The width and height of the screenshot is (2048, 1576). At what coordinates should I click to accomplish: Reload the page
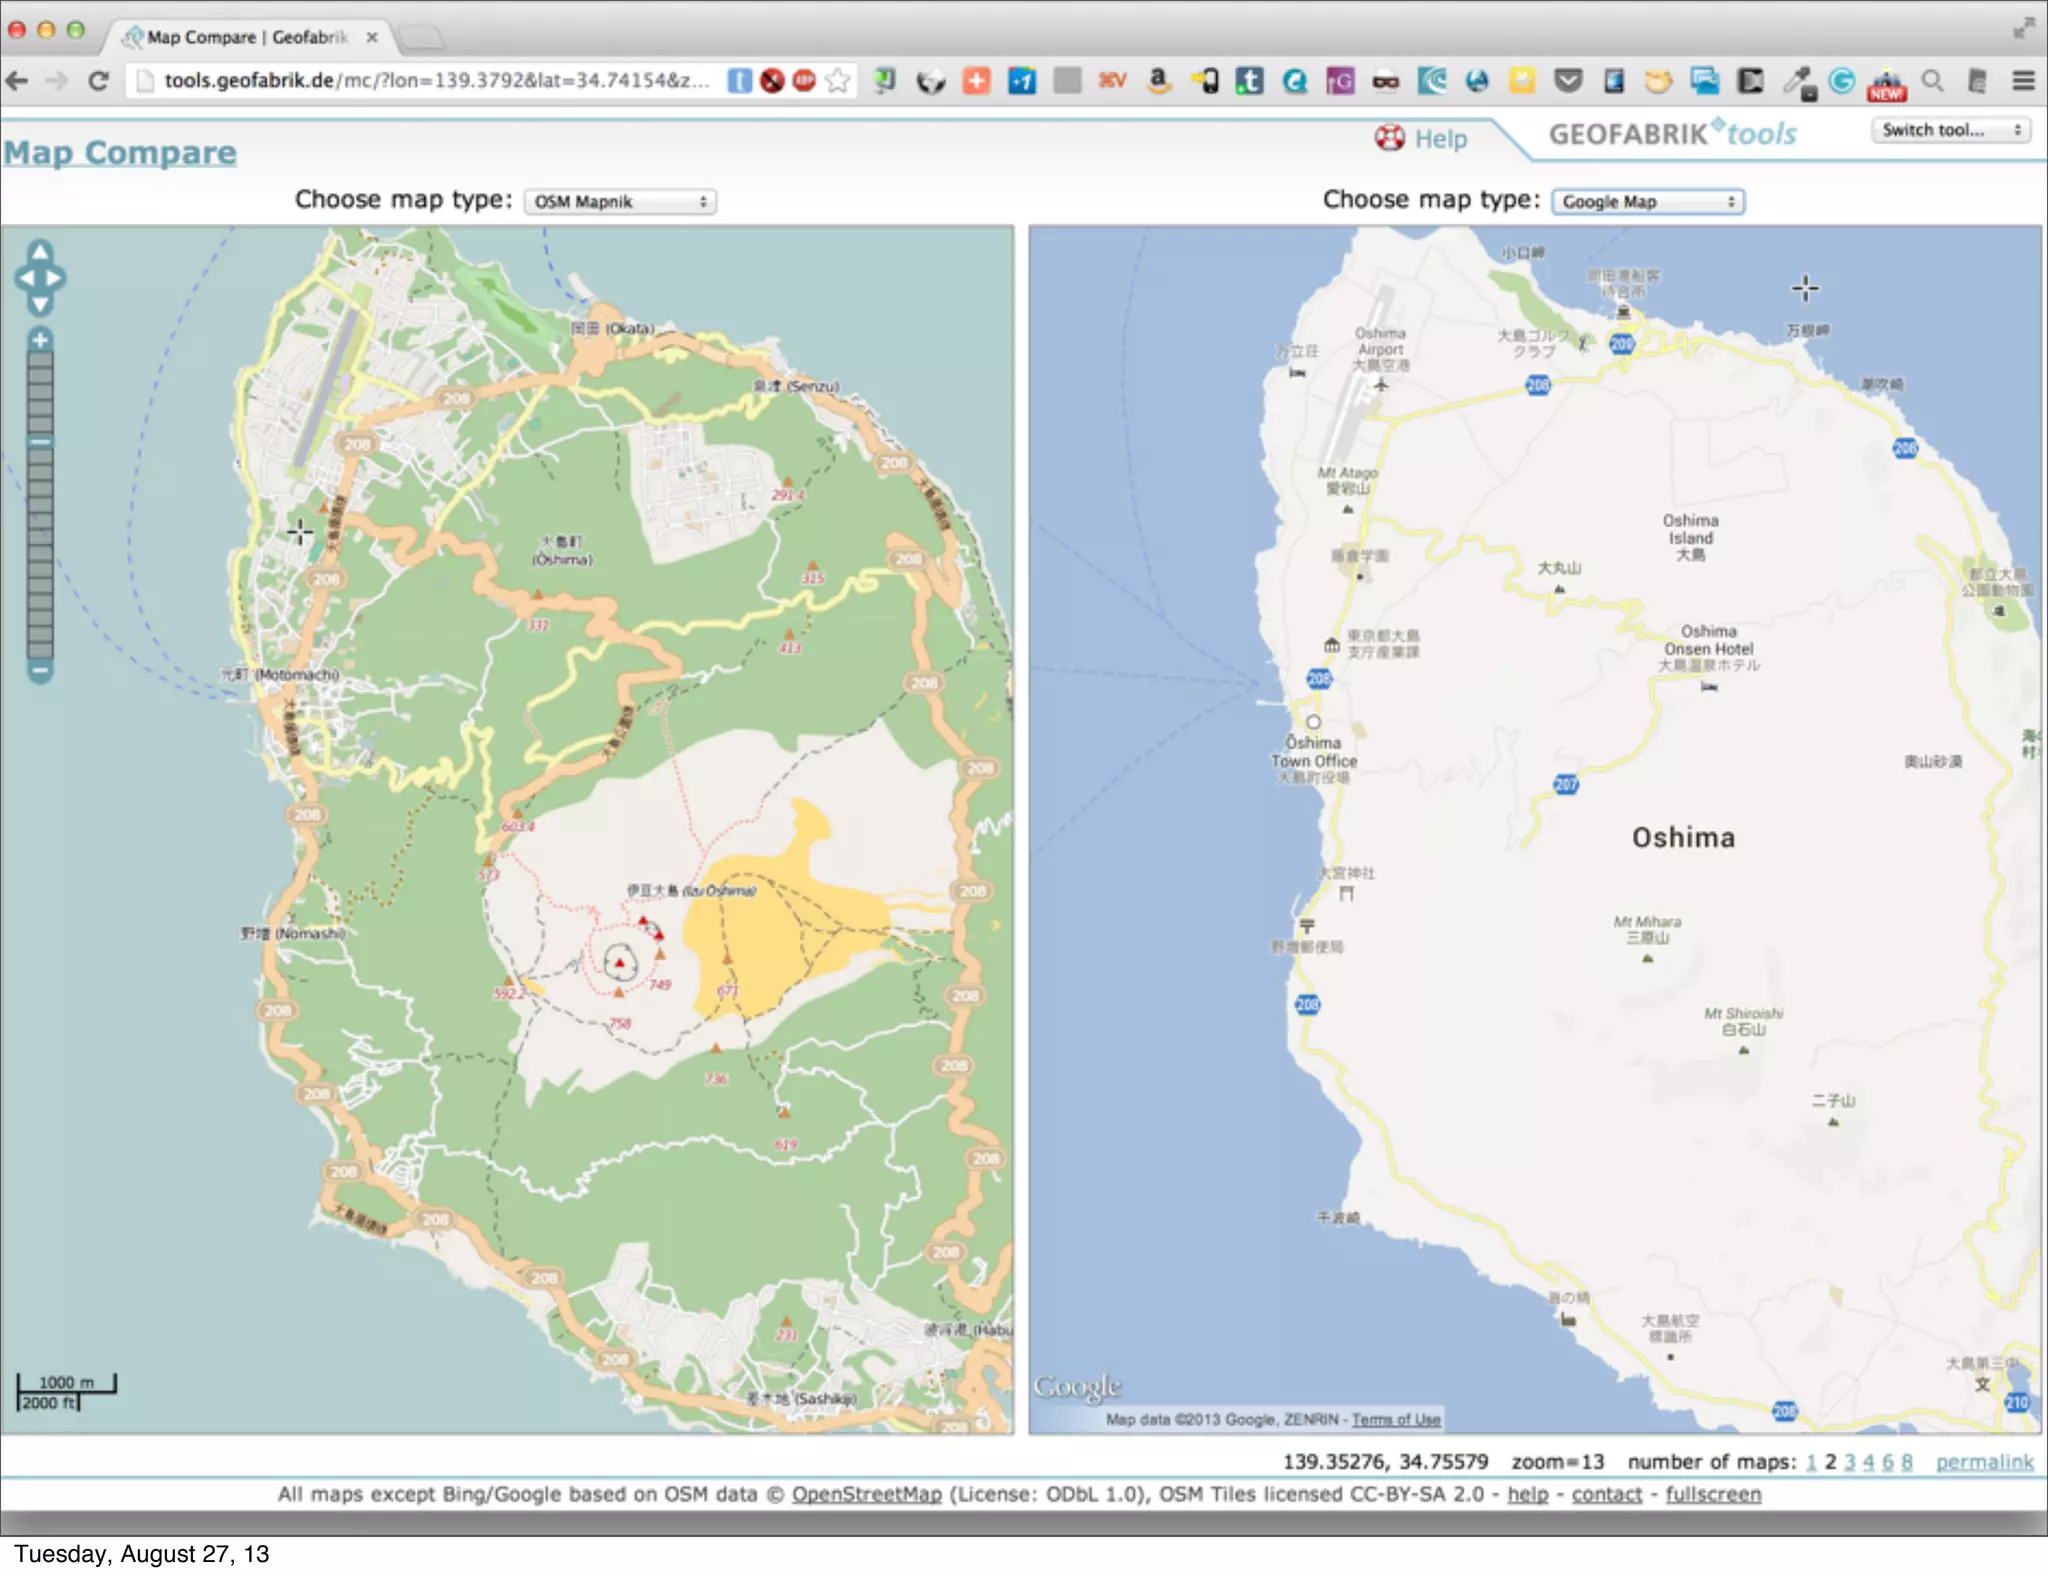pos(98,81)
